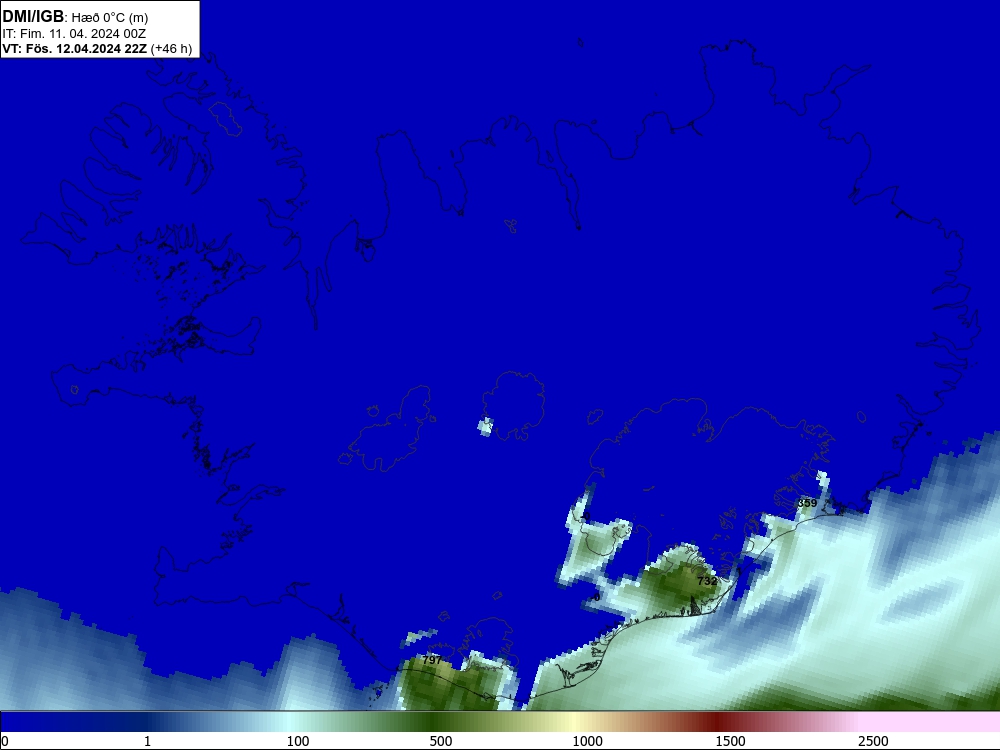This screenshot has height=750, width=1000.
Task: Click the 1500 tick label on color scale
Action: 730,741
